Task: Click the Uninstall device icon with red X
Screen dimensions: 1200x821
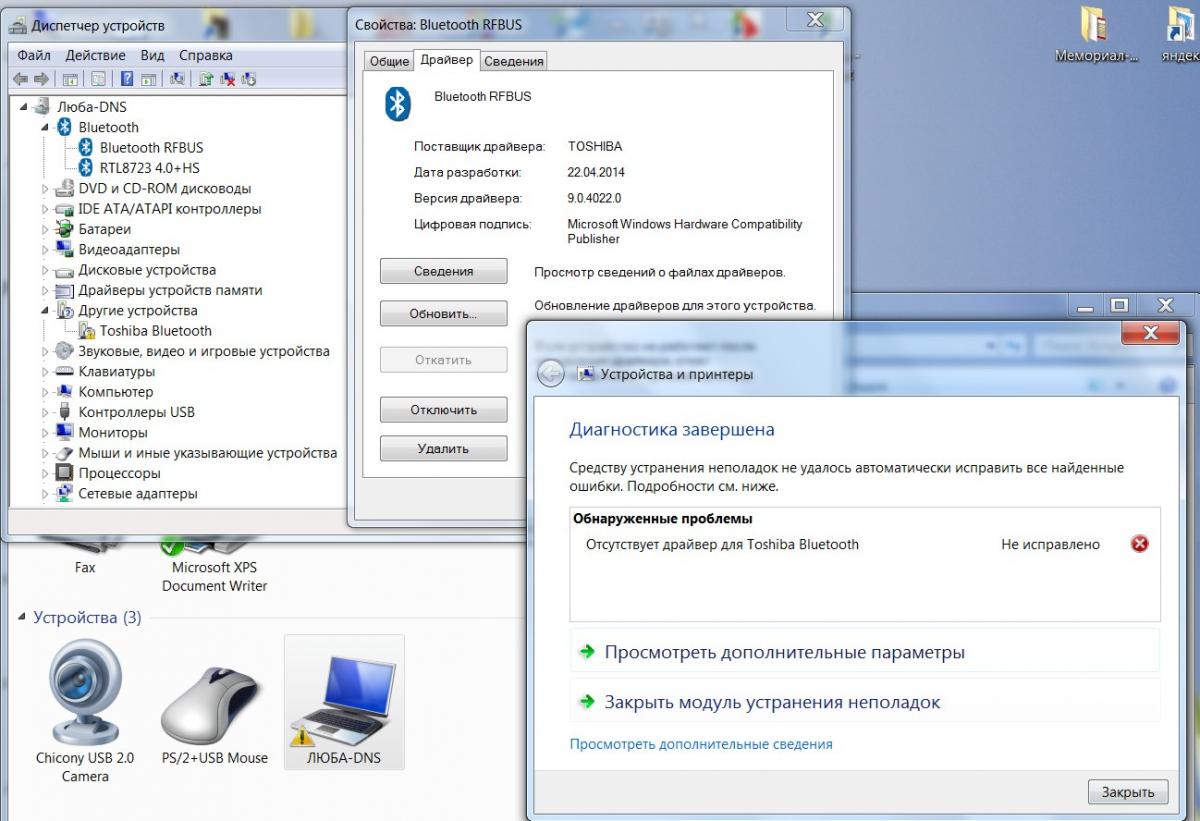Action: (228, 79)
